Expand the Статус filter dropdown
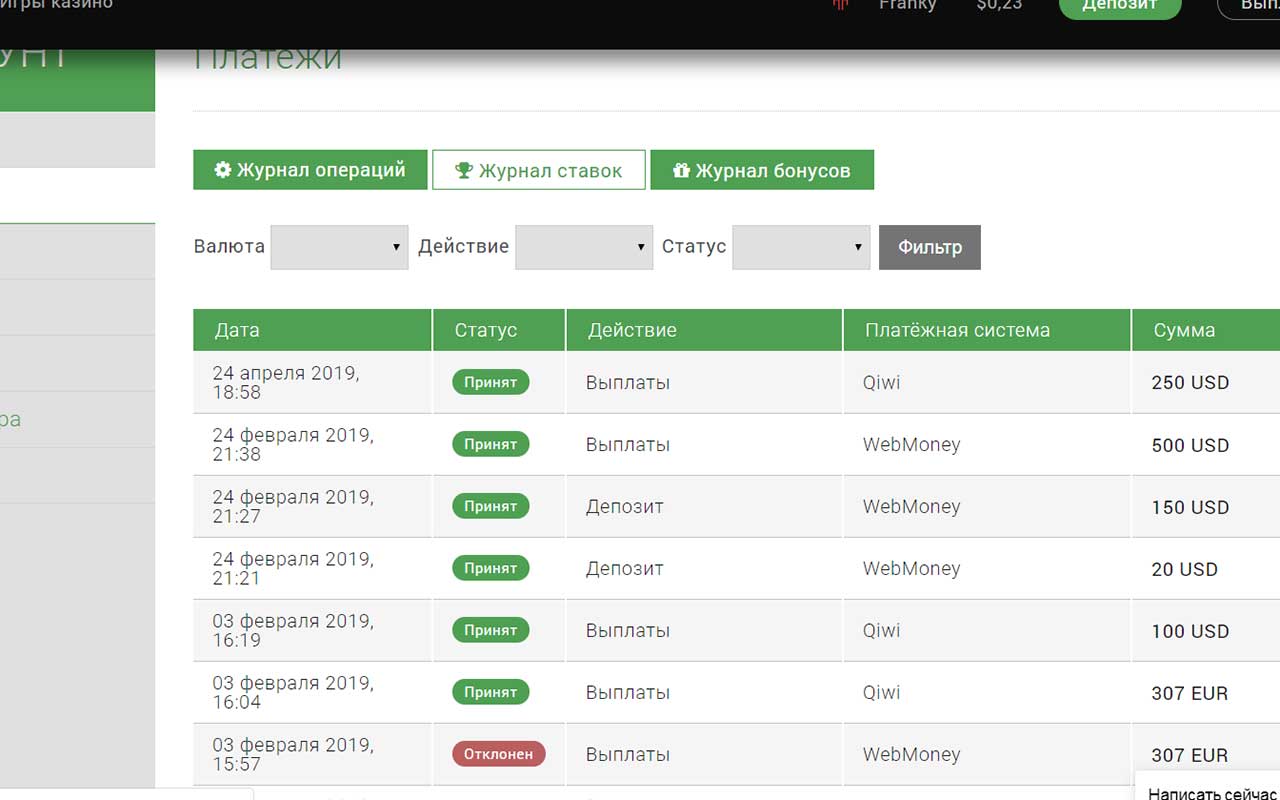Screen dimensions: 1280x800 click(801, 247)
